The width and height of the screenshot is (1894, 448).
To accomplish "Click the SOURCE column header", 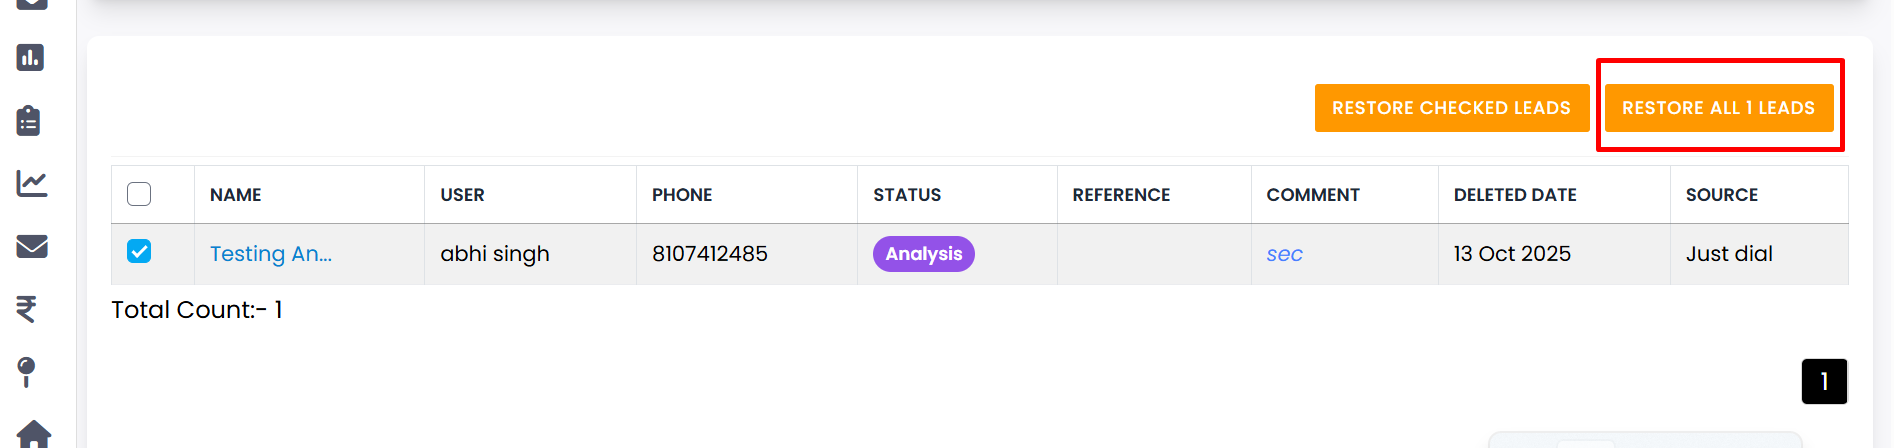I will 1721,195.
